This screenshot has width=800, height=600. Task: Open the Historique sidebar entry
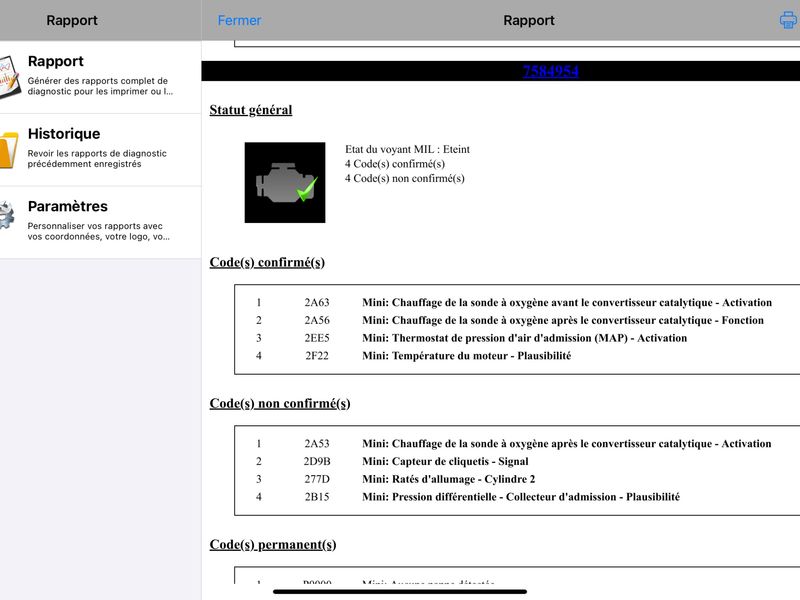pos(101,149)
